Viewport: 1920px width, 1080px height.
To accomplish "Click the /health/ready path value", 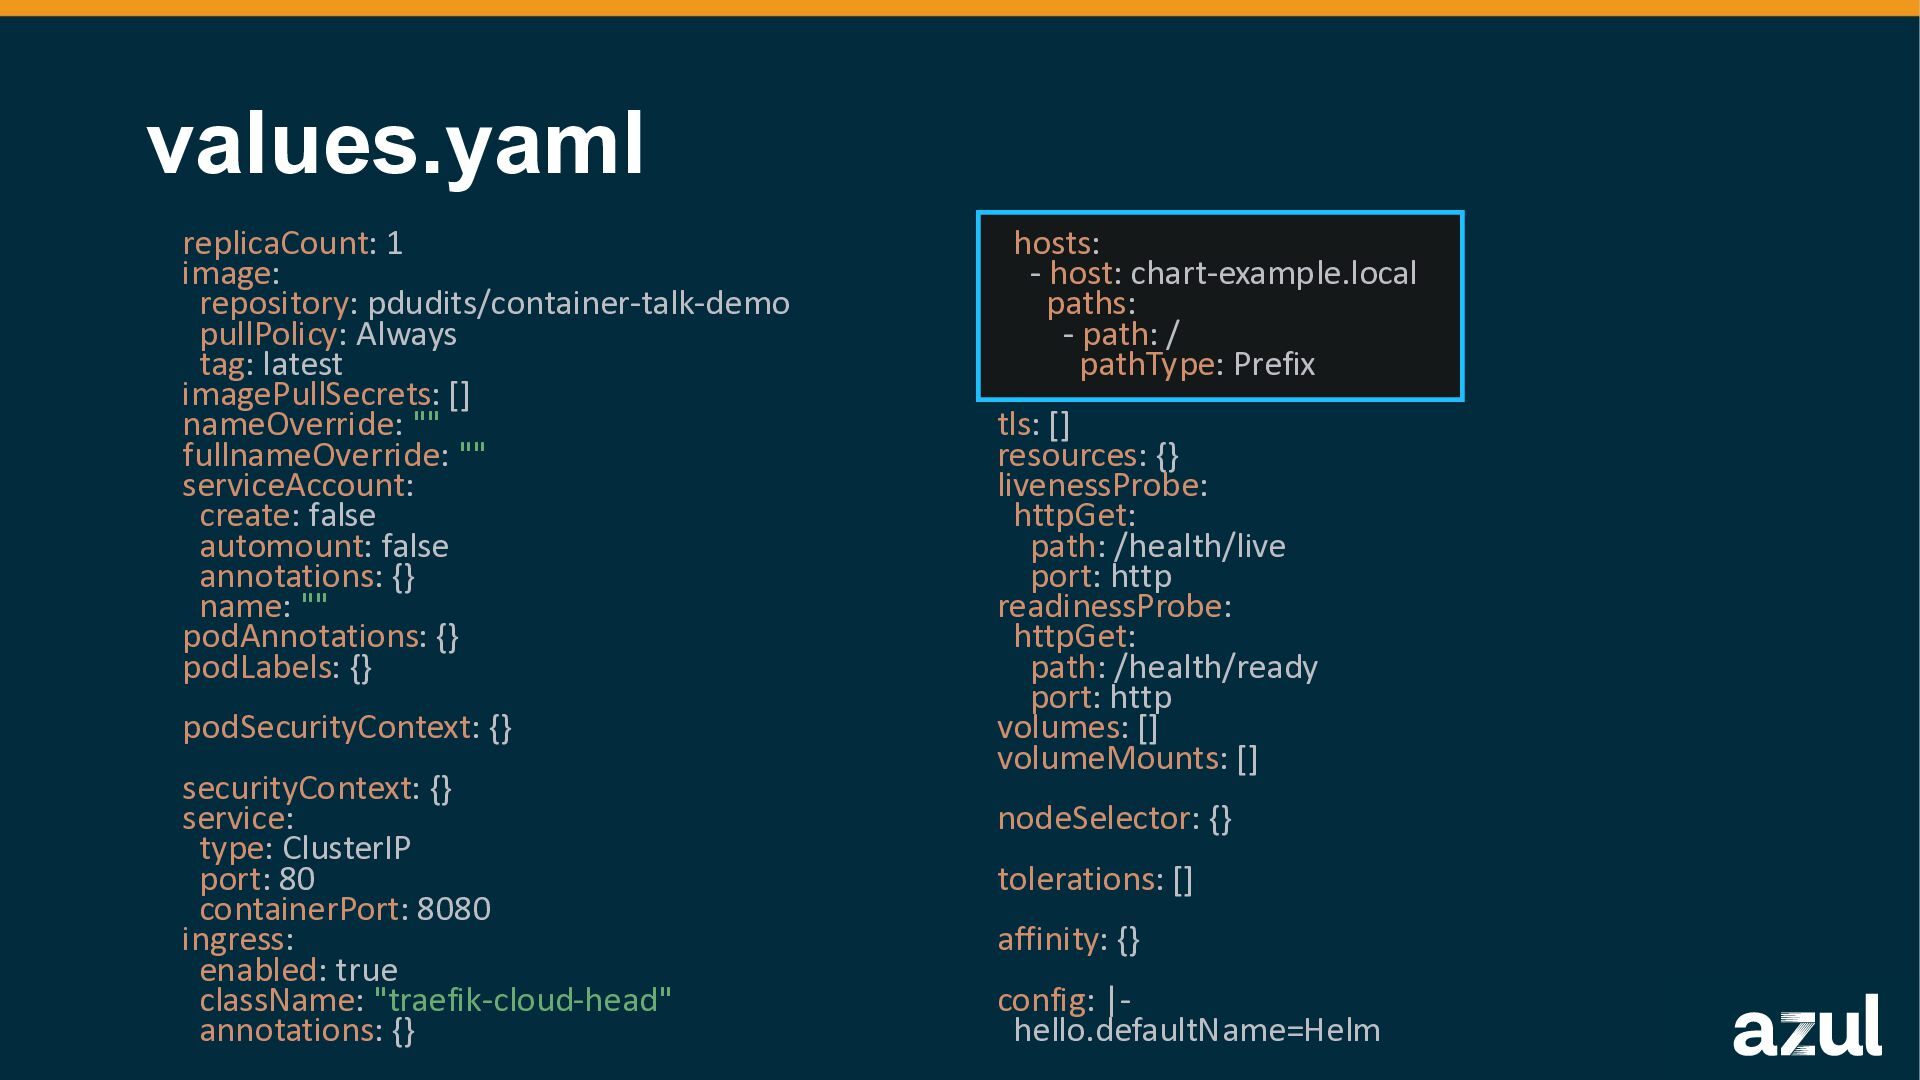I will [x=1215, y=667].
